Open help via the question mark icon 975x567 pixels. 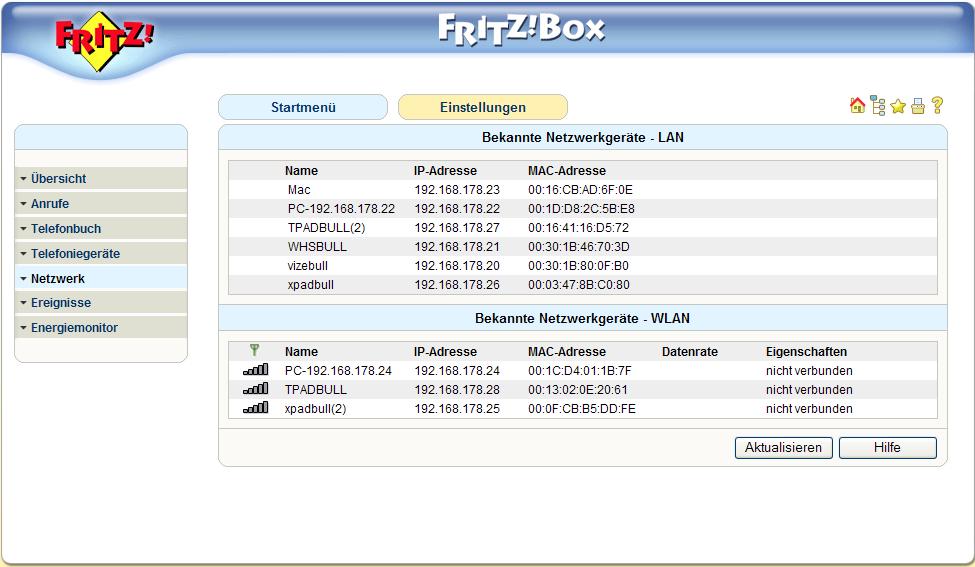pyautogui.click(x=937, y=106)
